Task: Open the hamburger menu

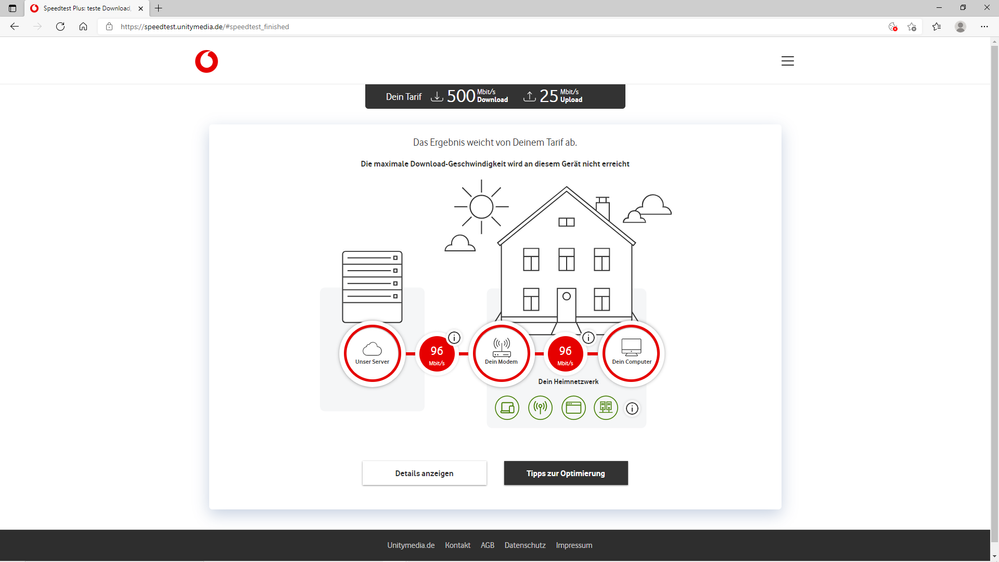Action: pos(787,61)
